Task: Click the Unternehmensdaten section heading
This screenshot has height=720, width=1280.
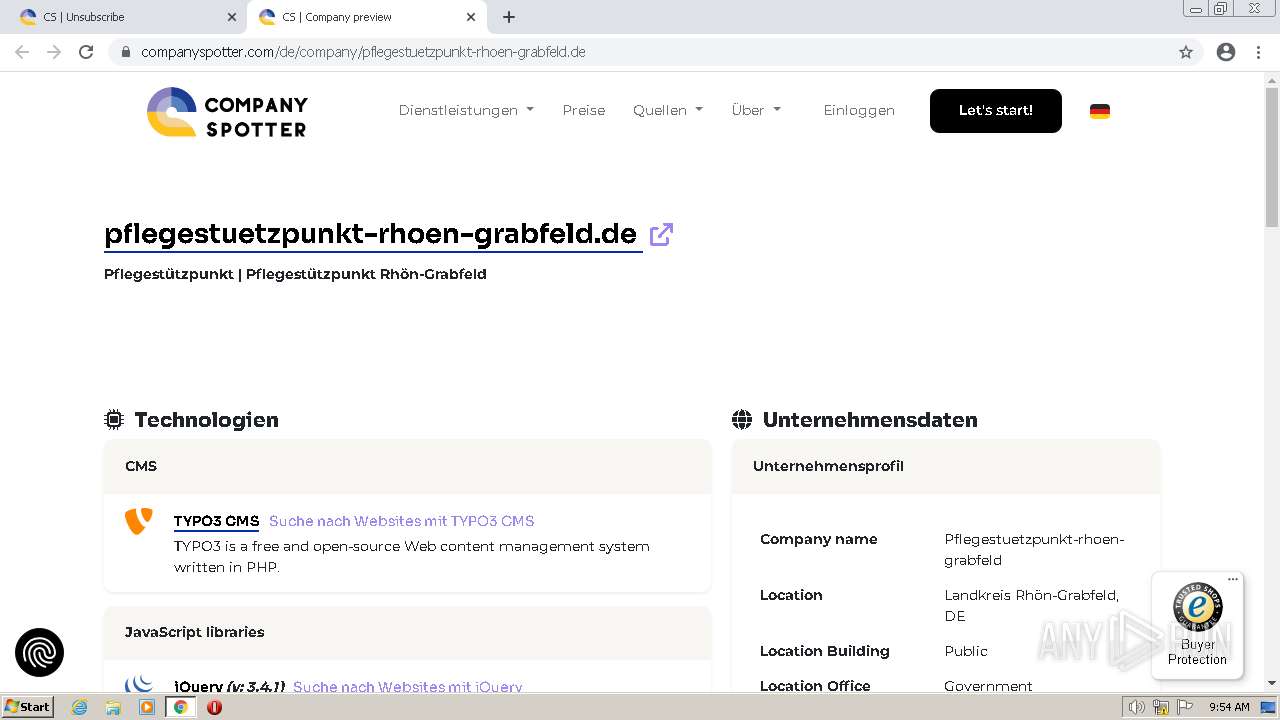Action: click(x=870, y=420)
